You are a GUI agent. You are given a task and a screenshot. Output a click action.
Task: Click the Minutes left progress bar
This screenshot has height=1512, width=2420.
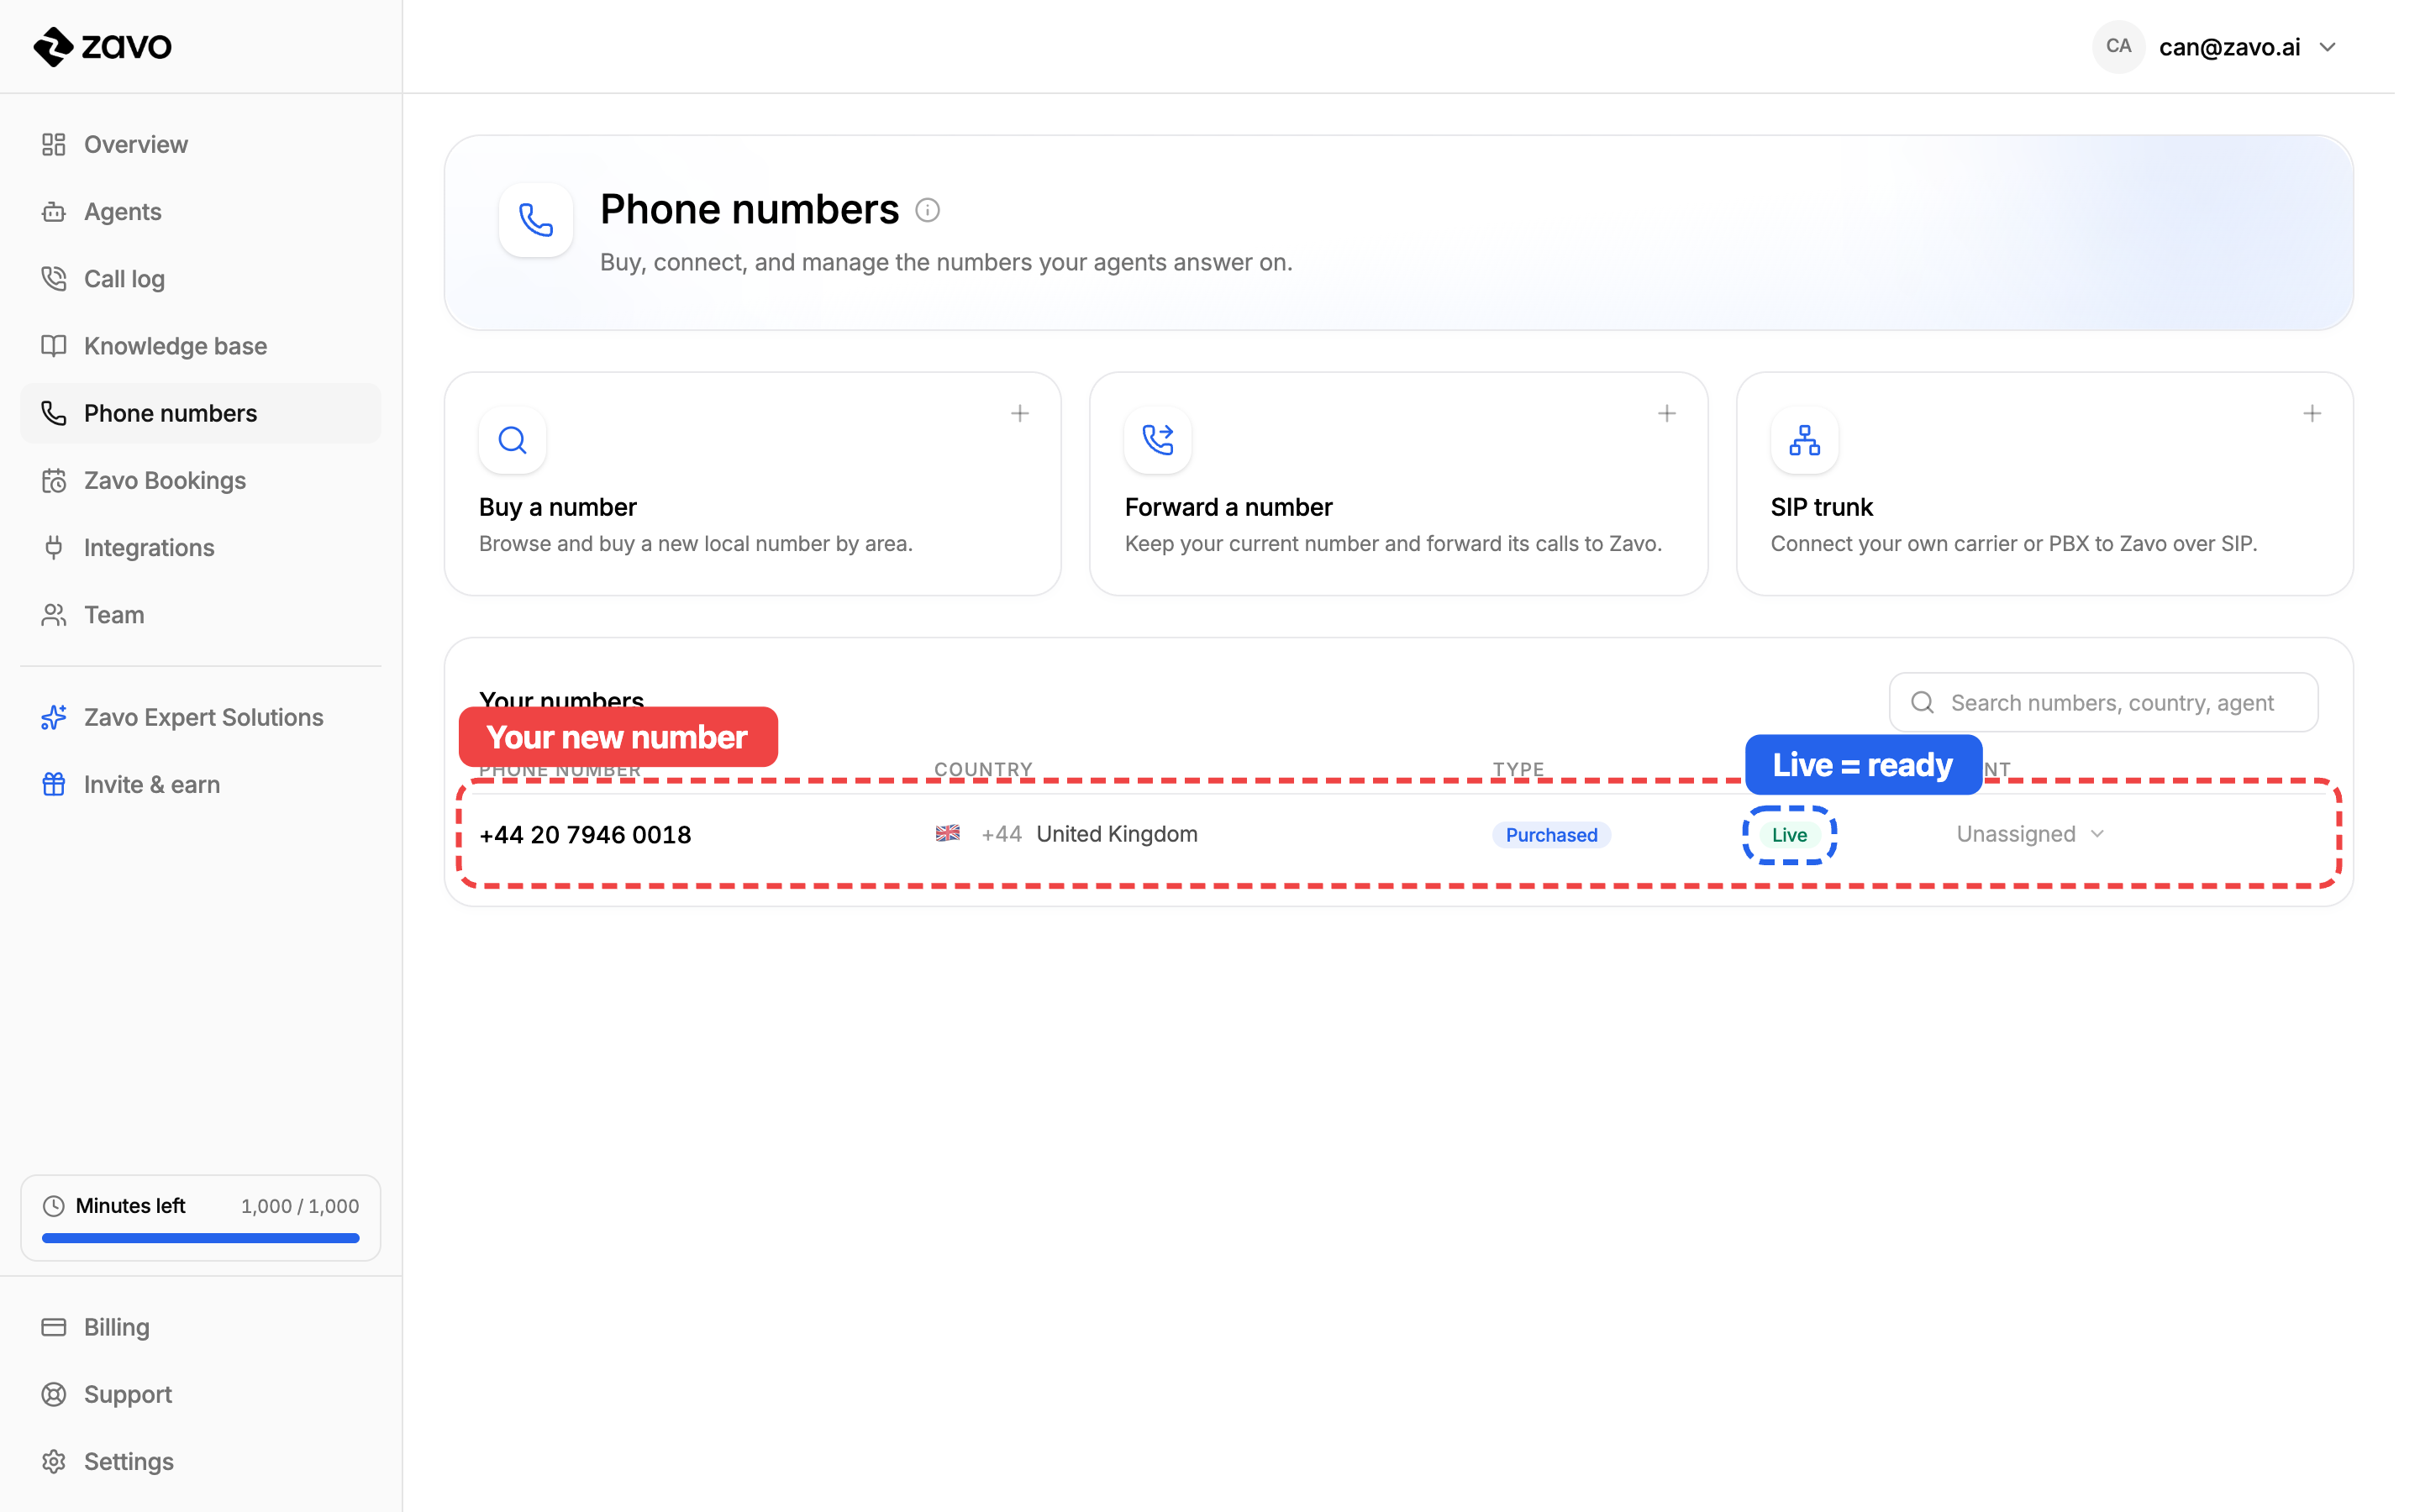(x=200, y=1238)
